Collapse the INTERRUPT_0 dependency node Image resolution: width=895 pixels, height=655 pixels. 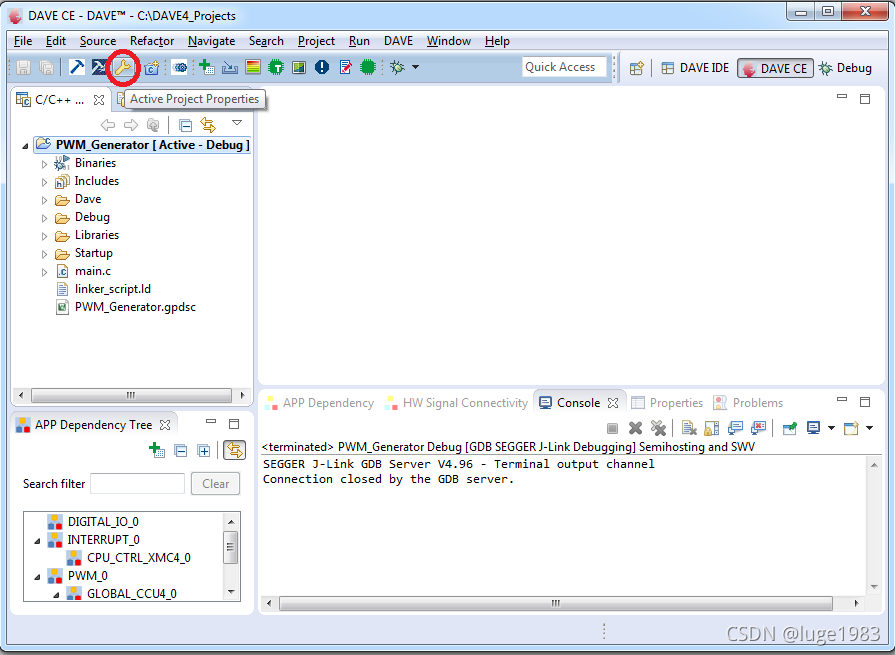point(37,541)
